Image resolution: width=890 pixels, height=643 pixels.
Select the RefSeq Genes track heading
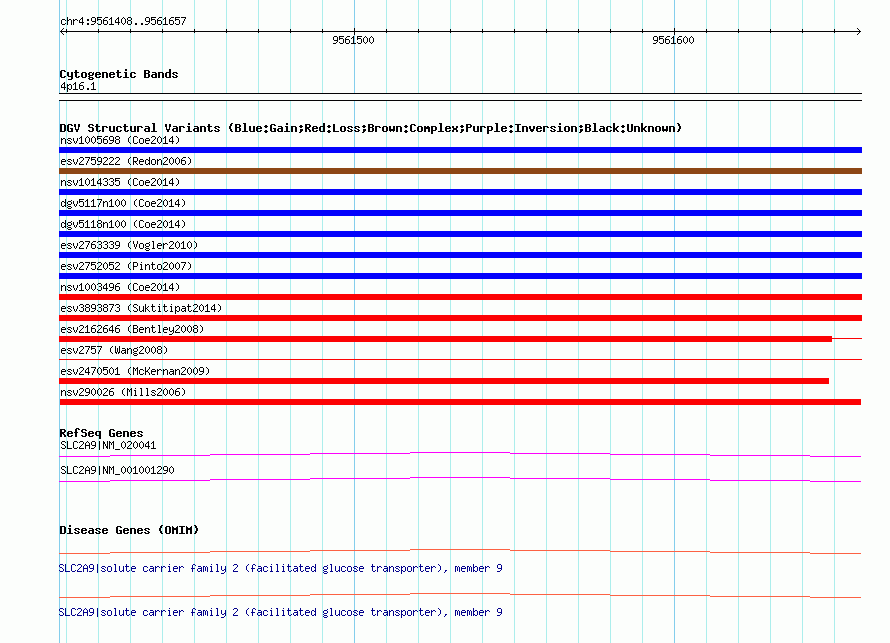(x=101, y=434)
